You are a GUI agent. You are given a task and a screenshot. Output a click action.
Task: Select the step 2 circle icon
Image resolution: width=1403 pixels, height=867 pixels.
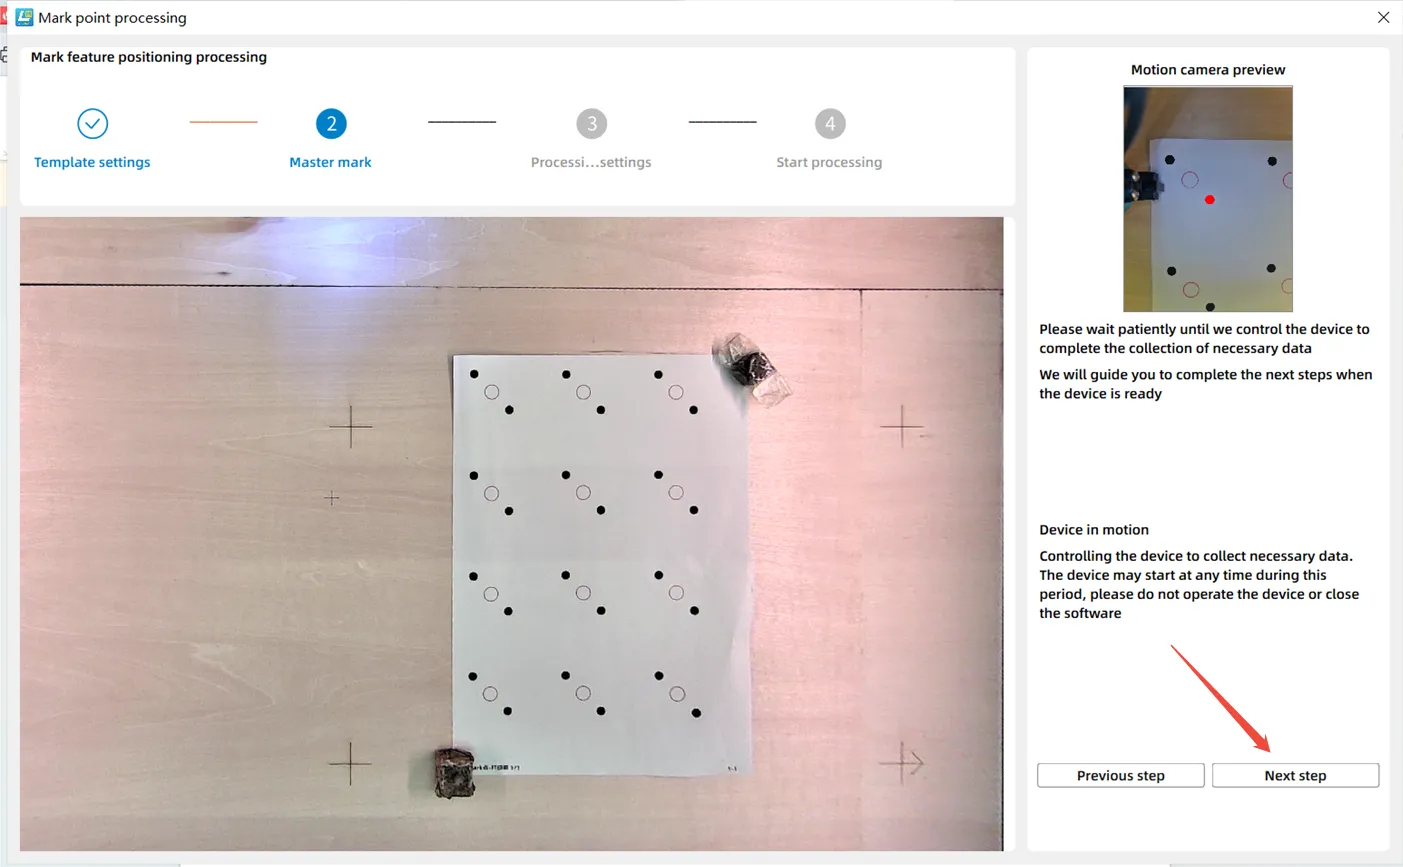point(331,123)
